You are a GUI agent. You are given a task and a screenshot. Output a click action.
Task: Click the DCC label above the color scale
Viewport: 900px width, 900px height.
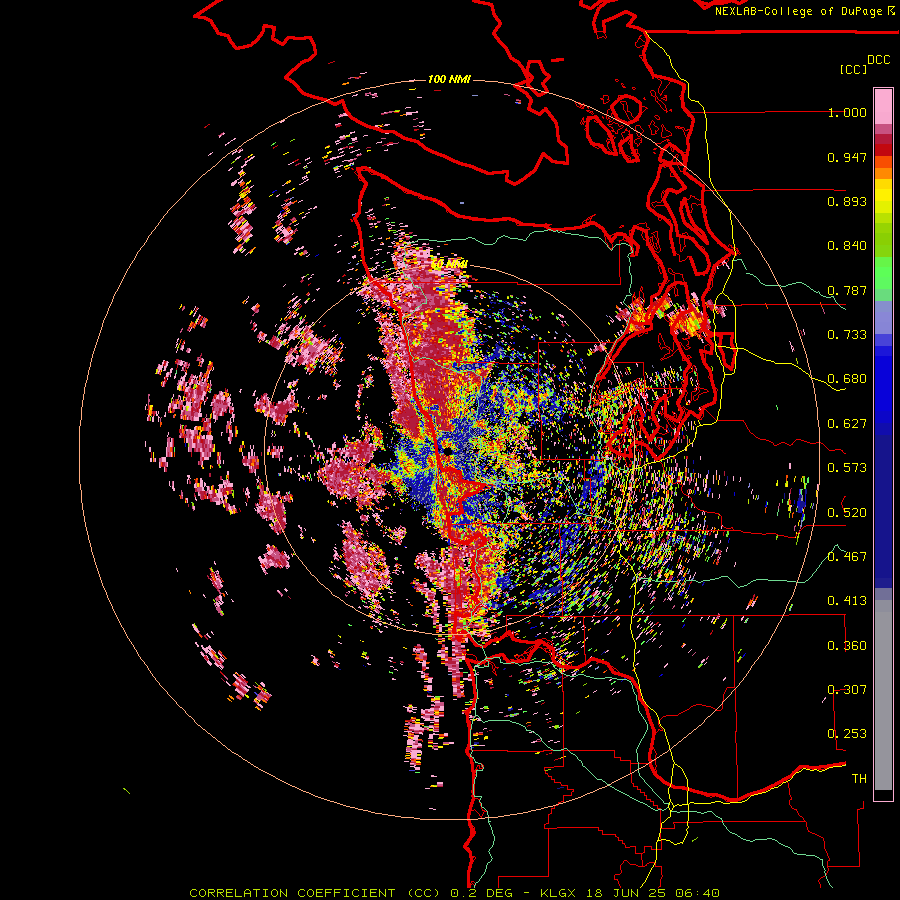[879, 60]
